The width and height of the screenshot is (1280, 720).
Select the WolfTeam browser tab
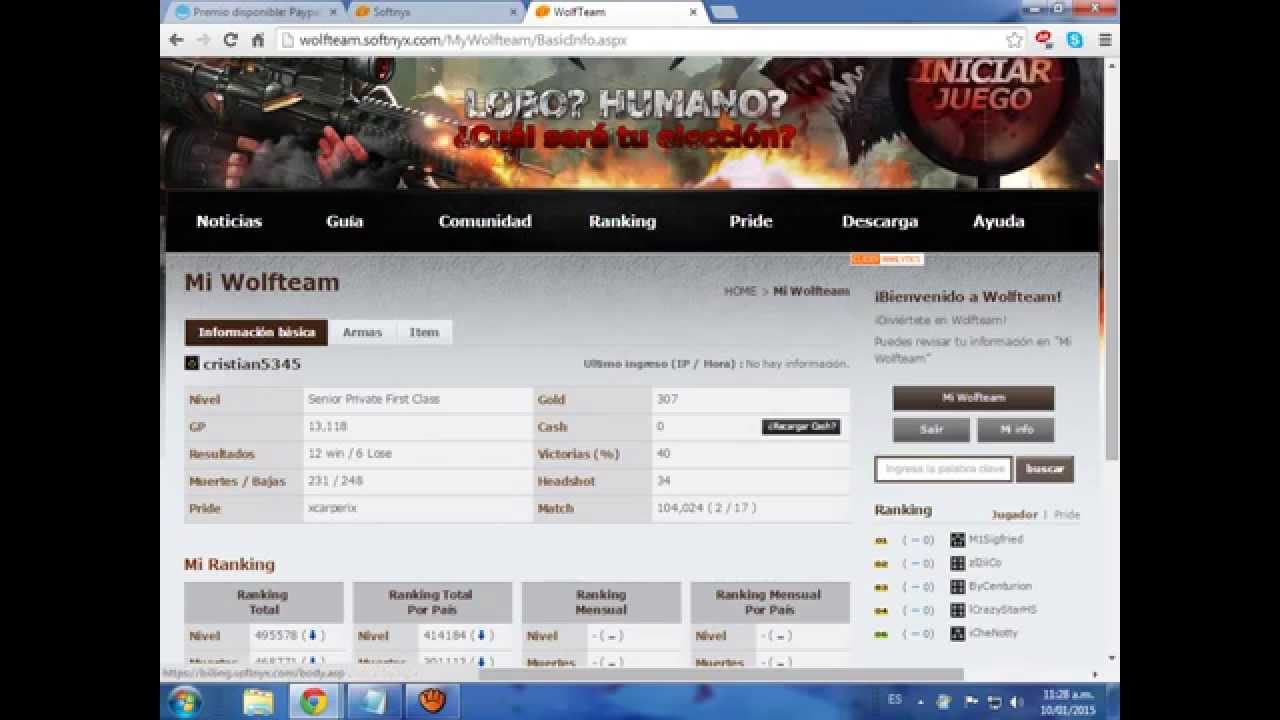[x=615, y=12]
